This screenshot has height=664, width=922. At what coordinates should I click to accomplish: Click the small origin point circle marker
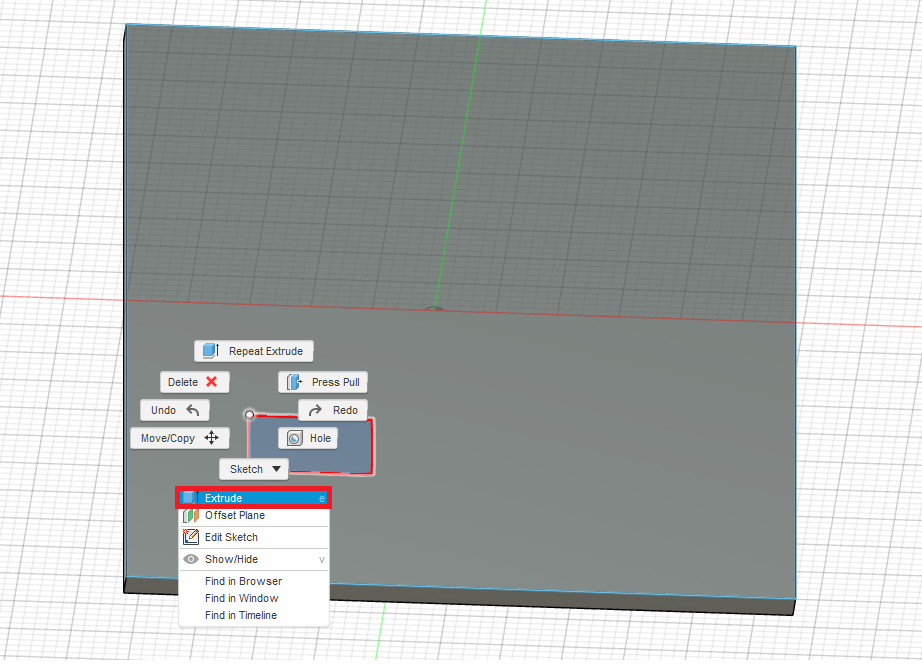coord(249,412)
